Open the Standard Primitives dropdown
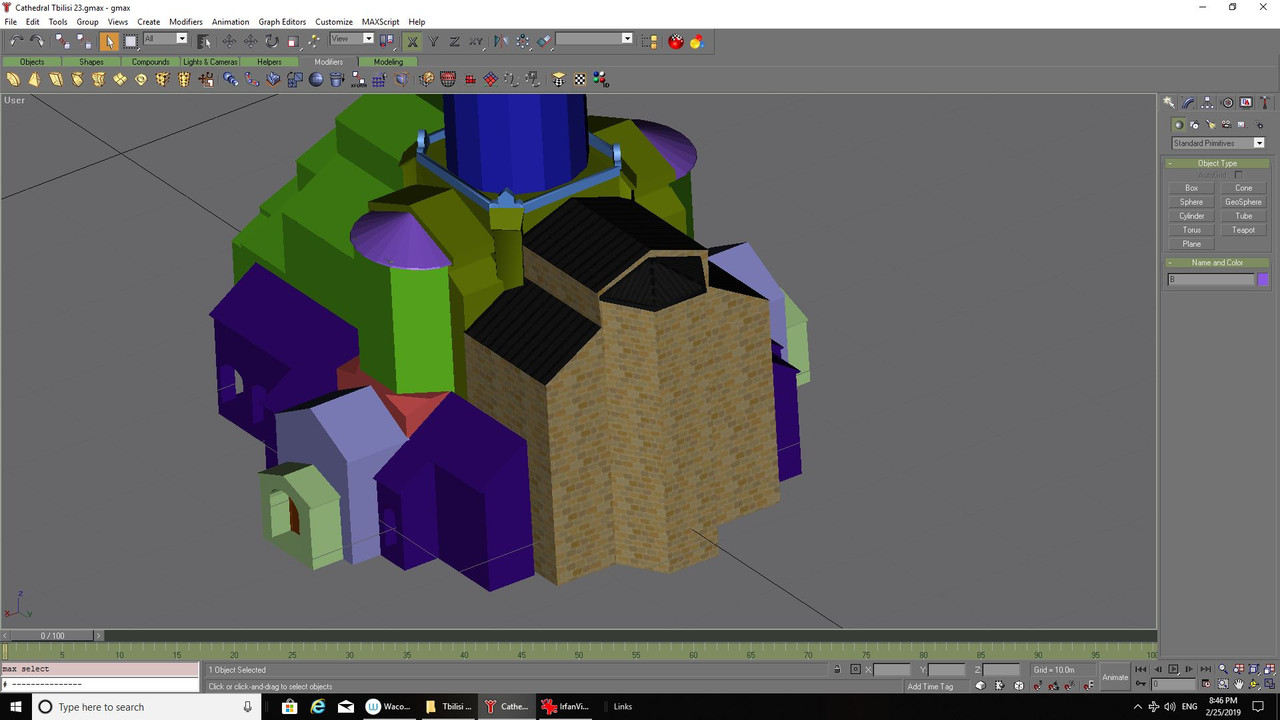This screenshot has height=720, width=1280. click(x=1218, y=143)
